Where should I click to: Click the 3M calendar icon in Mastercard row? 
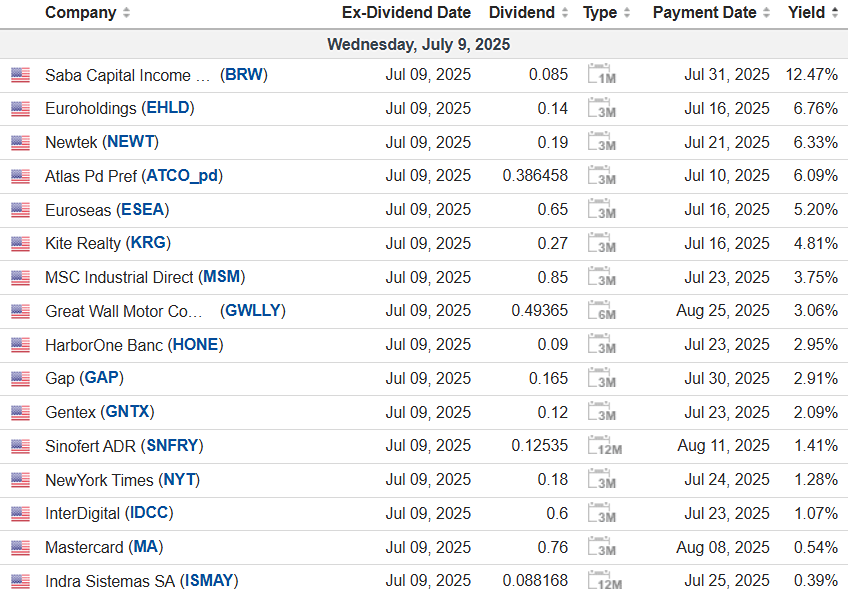tap(601, 547)
